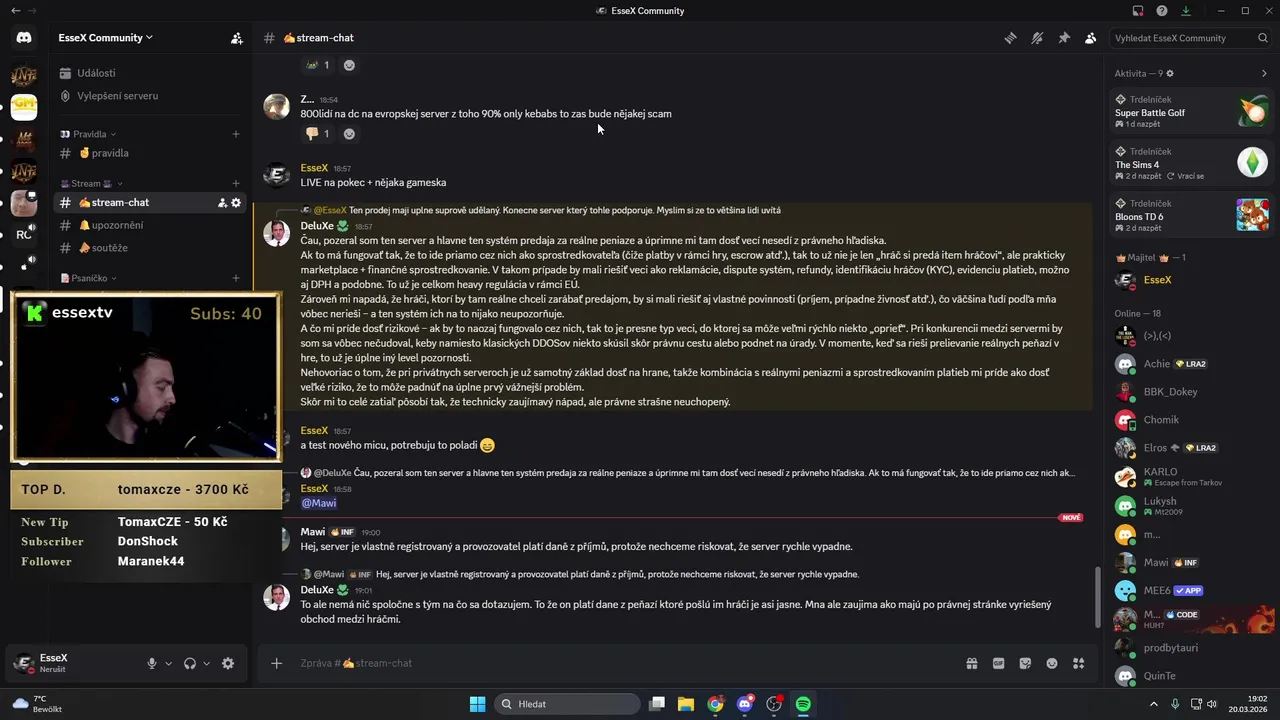Open pinned messages pin icon
The image size is (1280, 720).
point(1064,38)
